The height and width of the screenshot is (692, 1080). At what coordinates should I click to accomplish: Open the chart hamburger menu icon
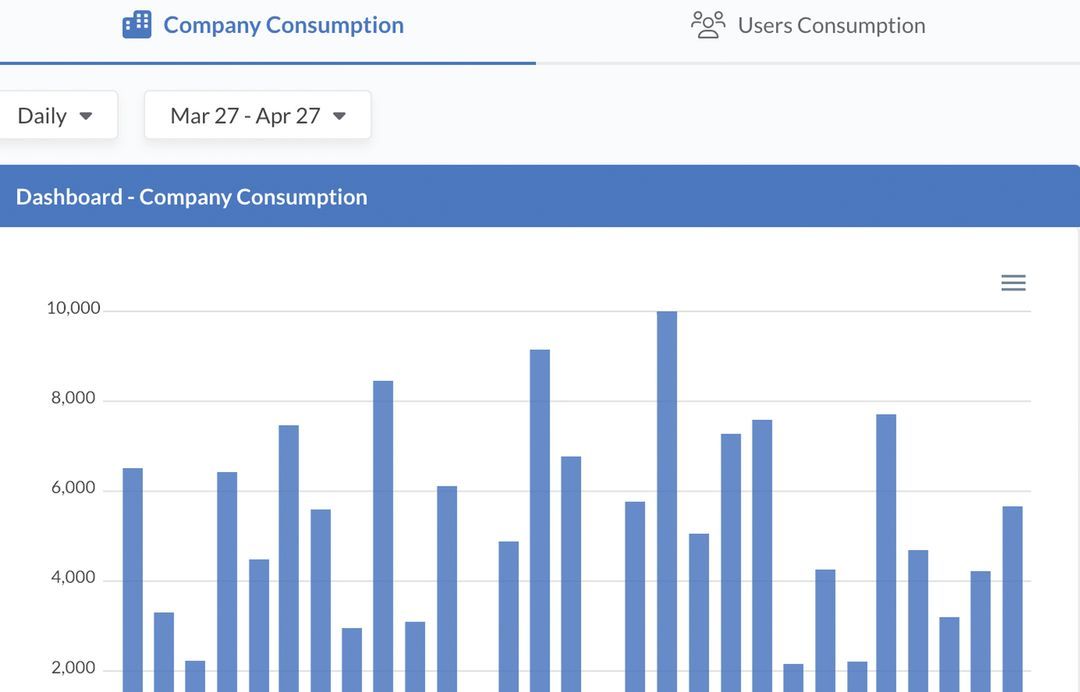click(1013, 283)
